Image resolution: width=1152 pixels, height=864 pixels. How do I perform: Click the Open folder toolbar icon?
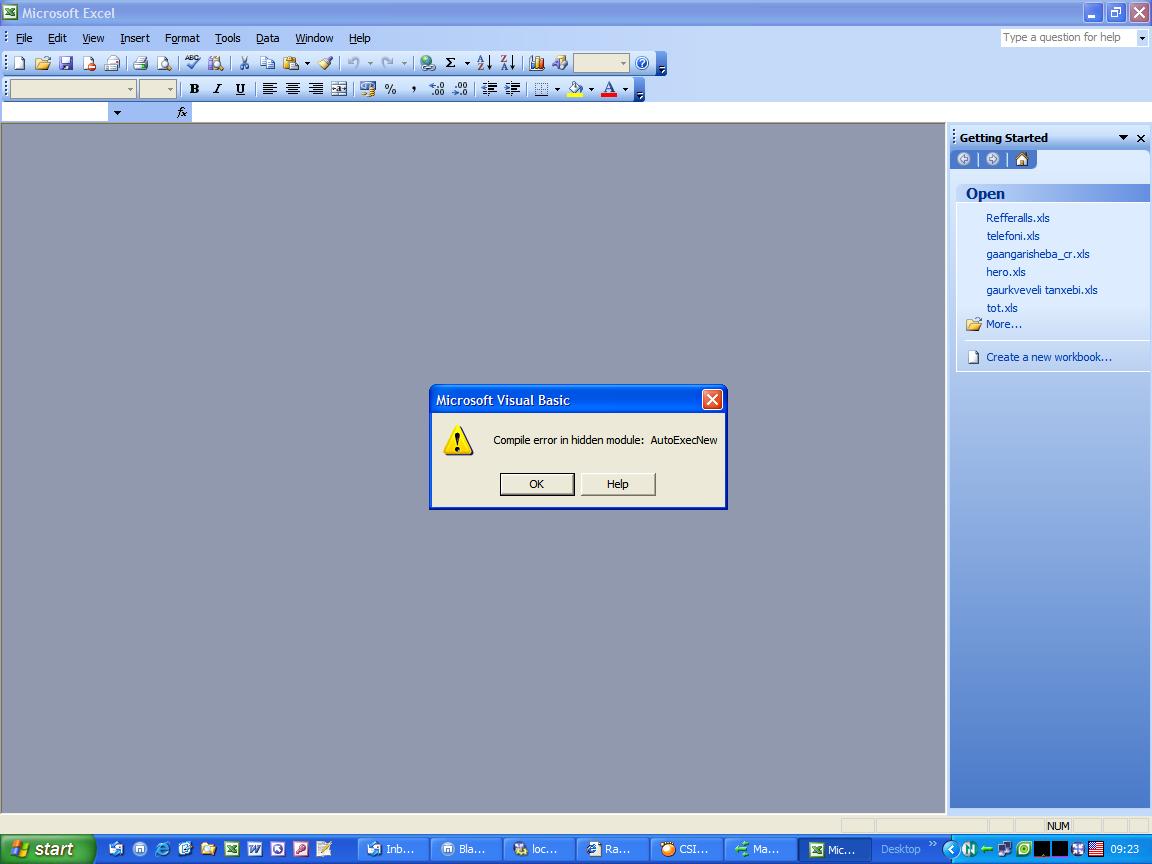click(43, 63)
